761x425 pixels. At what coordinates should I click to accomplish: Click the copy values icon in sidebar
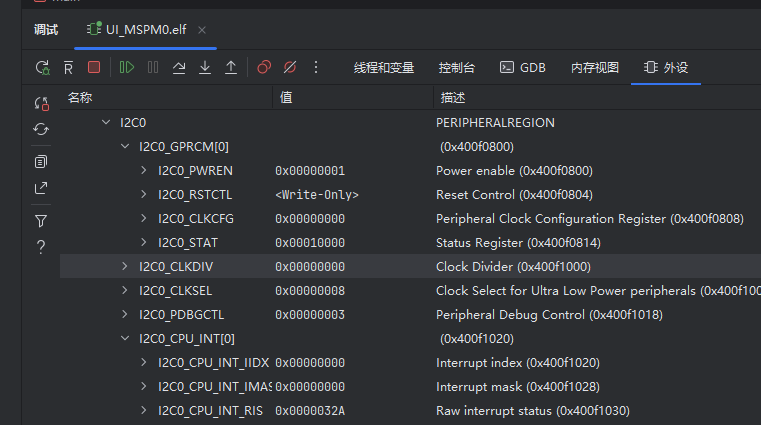[x=41, y=162]
